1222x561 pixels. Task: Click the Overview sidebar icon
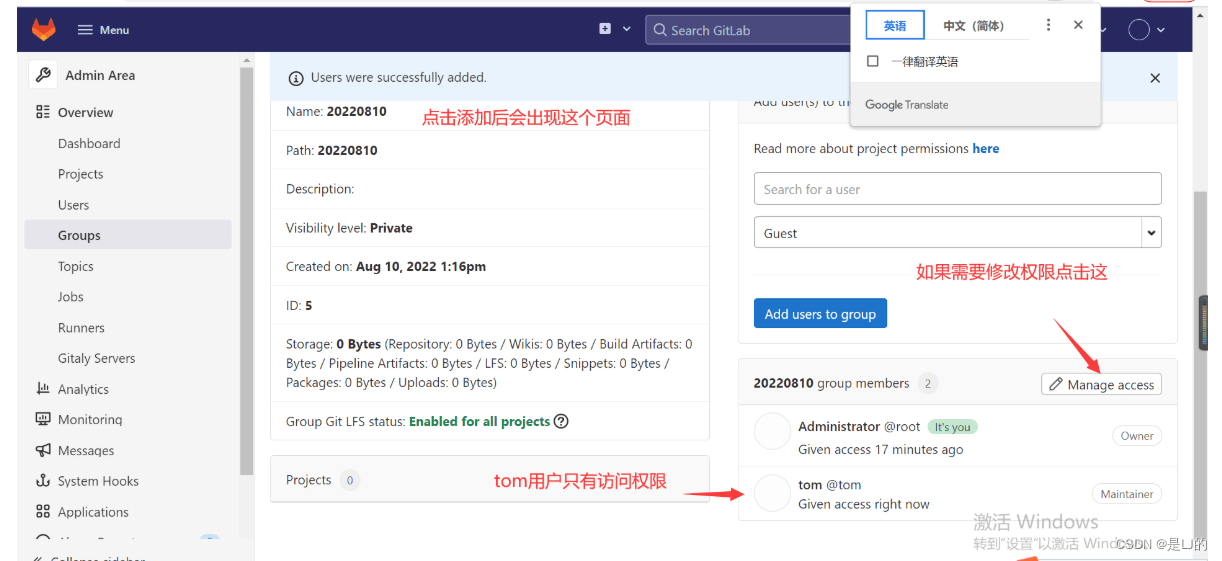point(43,112)
